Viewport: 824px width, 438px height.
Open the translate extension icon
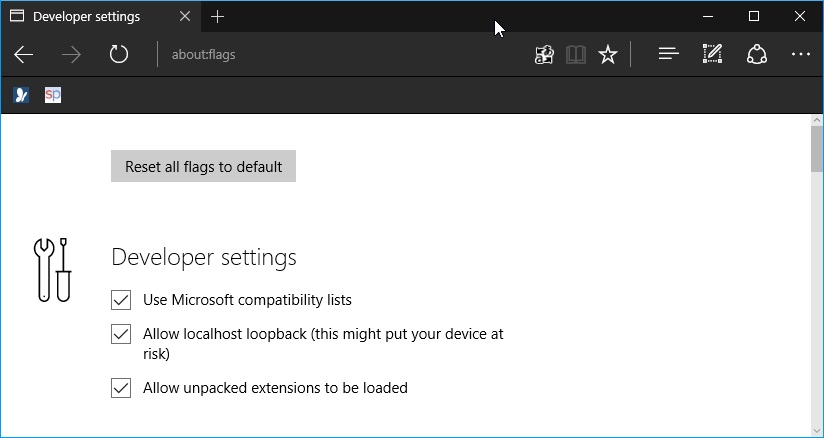544,54
